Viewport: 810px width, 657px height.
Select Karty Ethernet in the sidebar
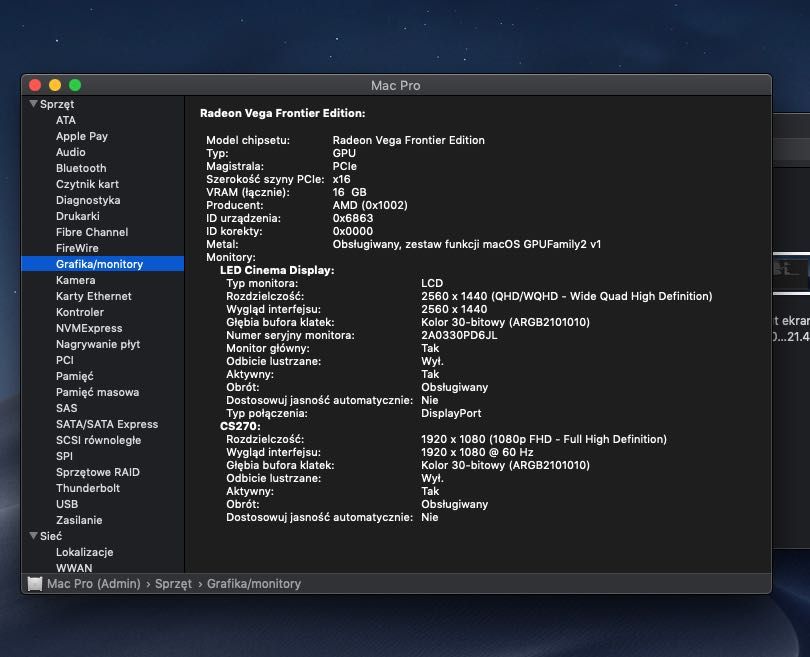pos(94,296)
